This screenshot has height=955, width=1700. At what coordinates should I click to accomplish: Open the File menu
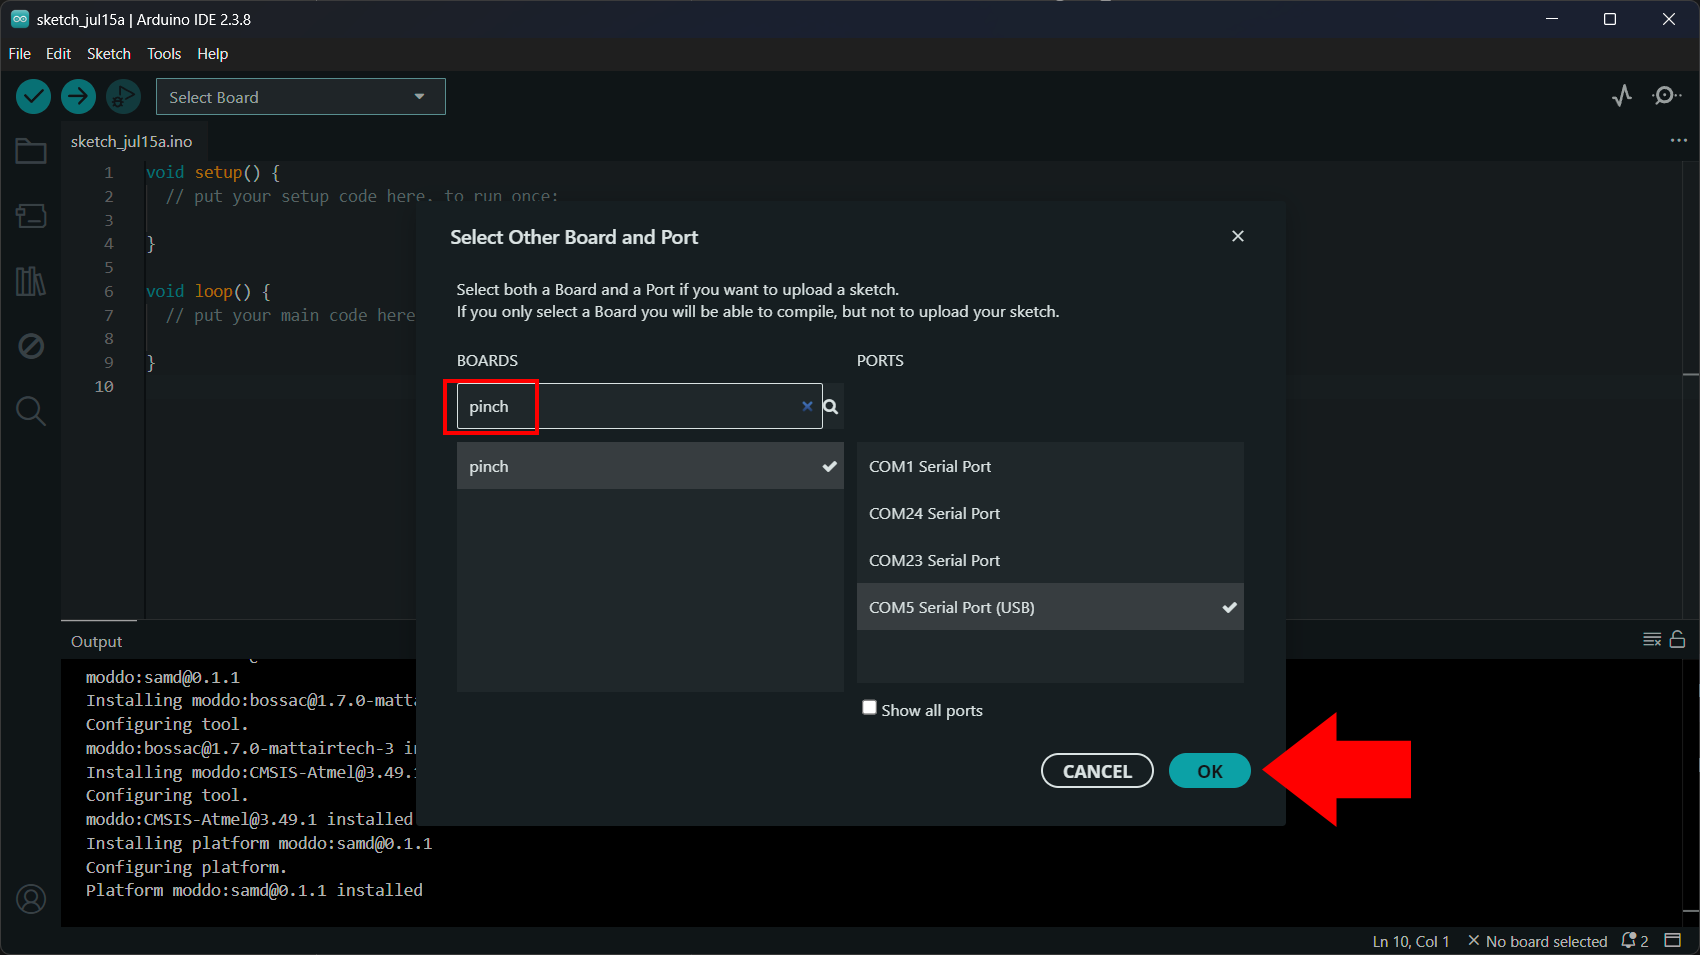(x=20, y=54)
